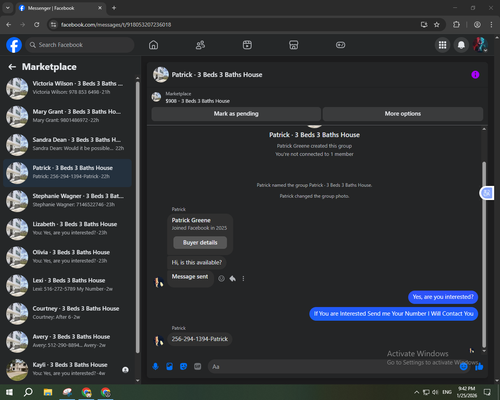Image resolution: width=500 pixels, height=400 pixels.
Task: Open Avery 3 Beds 3 Baths House chat
Action: (68, 342)
